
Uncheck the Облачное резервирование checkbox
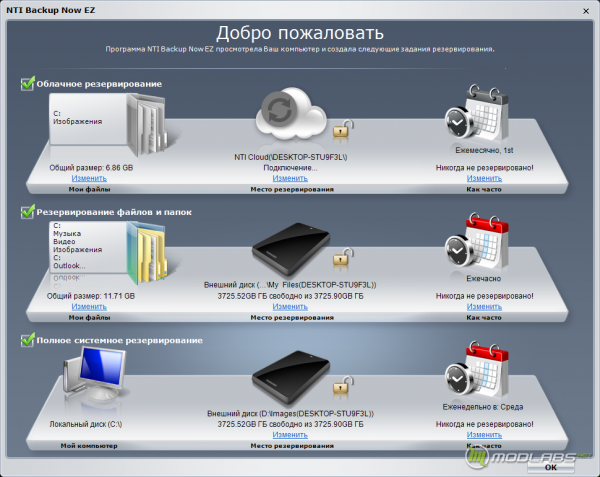27,83
